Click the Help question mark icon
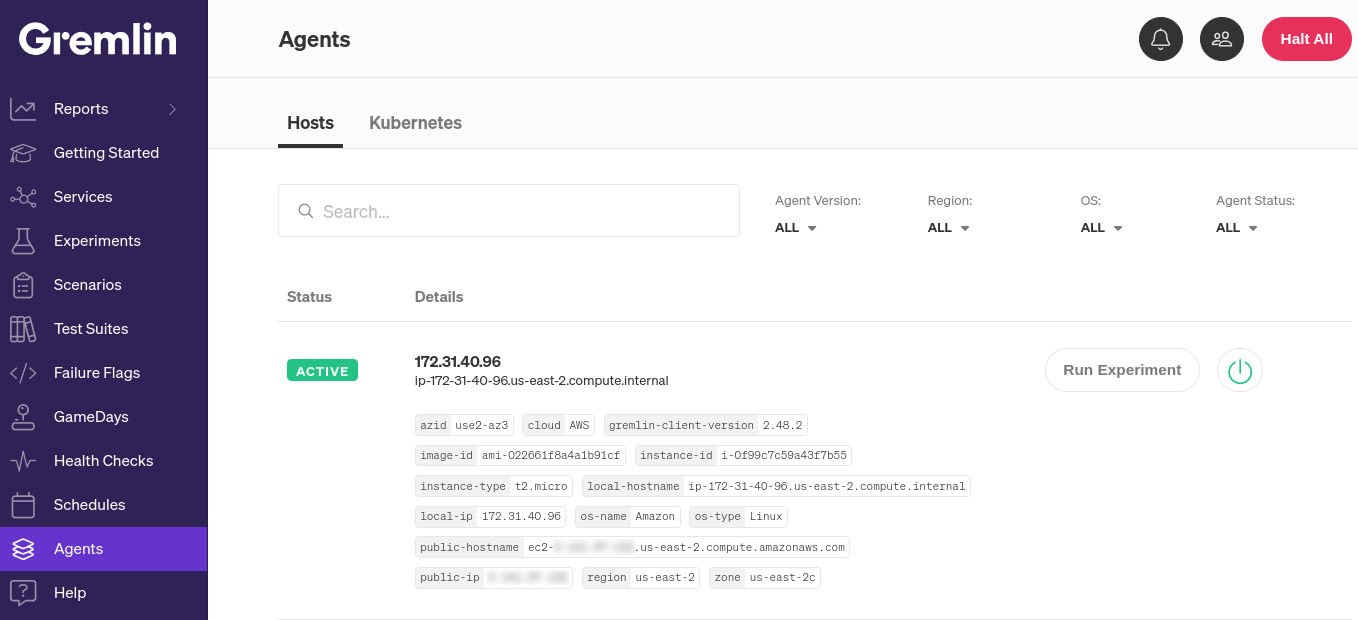The width and height of the screenshot is (1358, 620). pos(23,593)
